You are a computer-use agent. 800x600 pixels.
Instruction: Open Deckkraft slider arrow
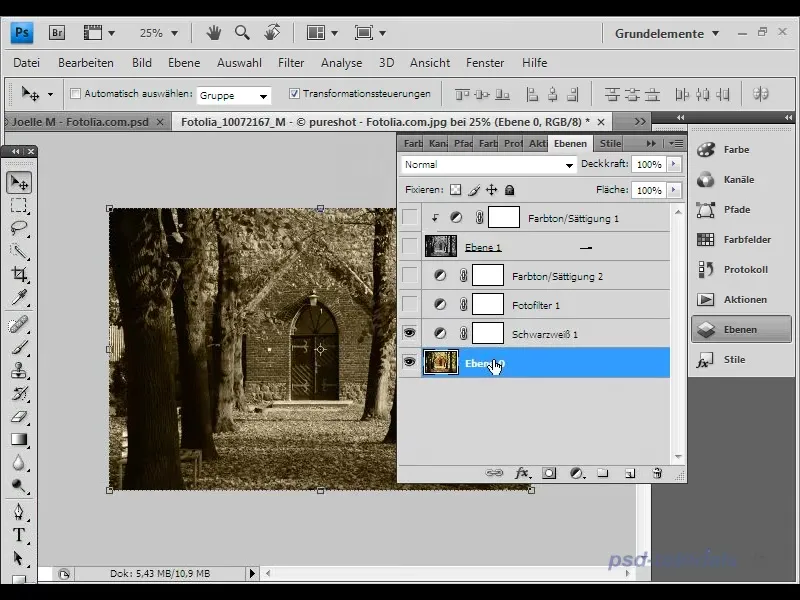click(673, 164)
